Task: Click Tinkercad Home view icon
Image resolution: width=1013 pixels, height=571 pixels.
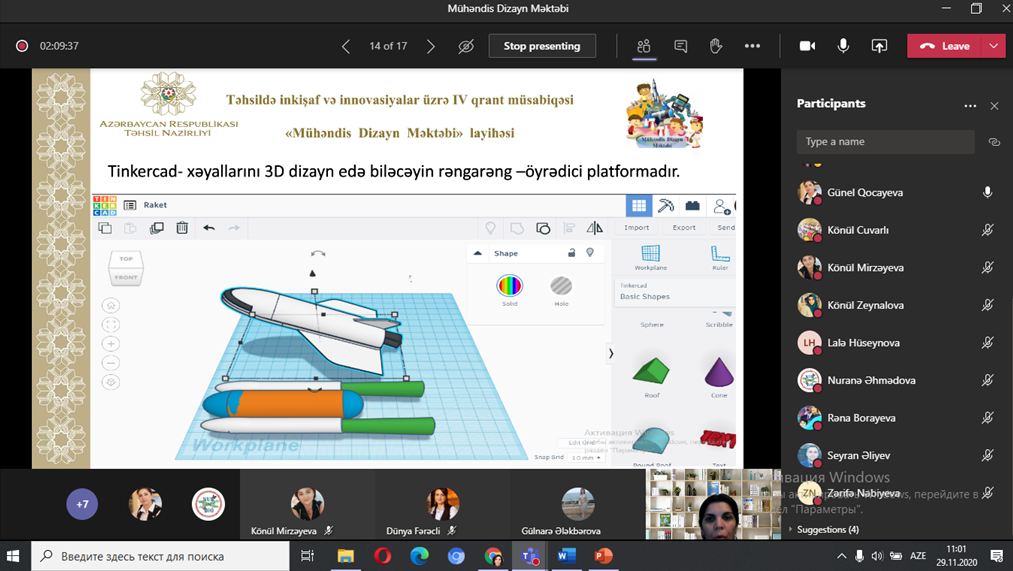Action: [x=111, y=306]
